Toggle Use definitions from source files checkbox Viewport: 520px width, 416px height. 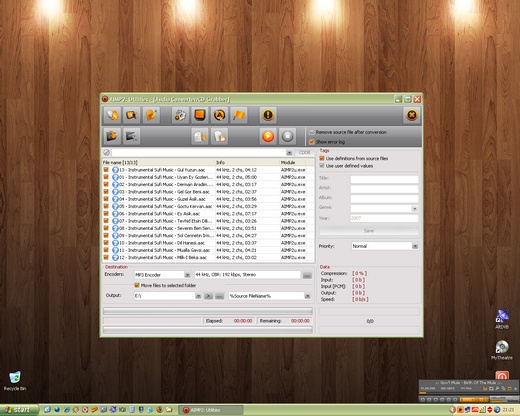[322, 158]
